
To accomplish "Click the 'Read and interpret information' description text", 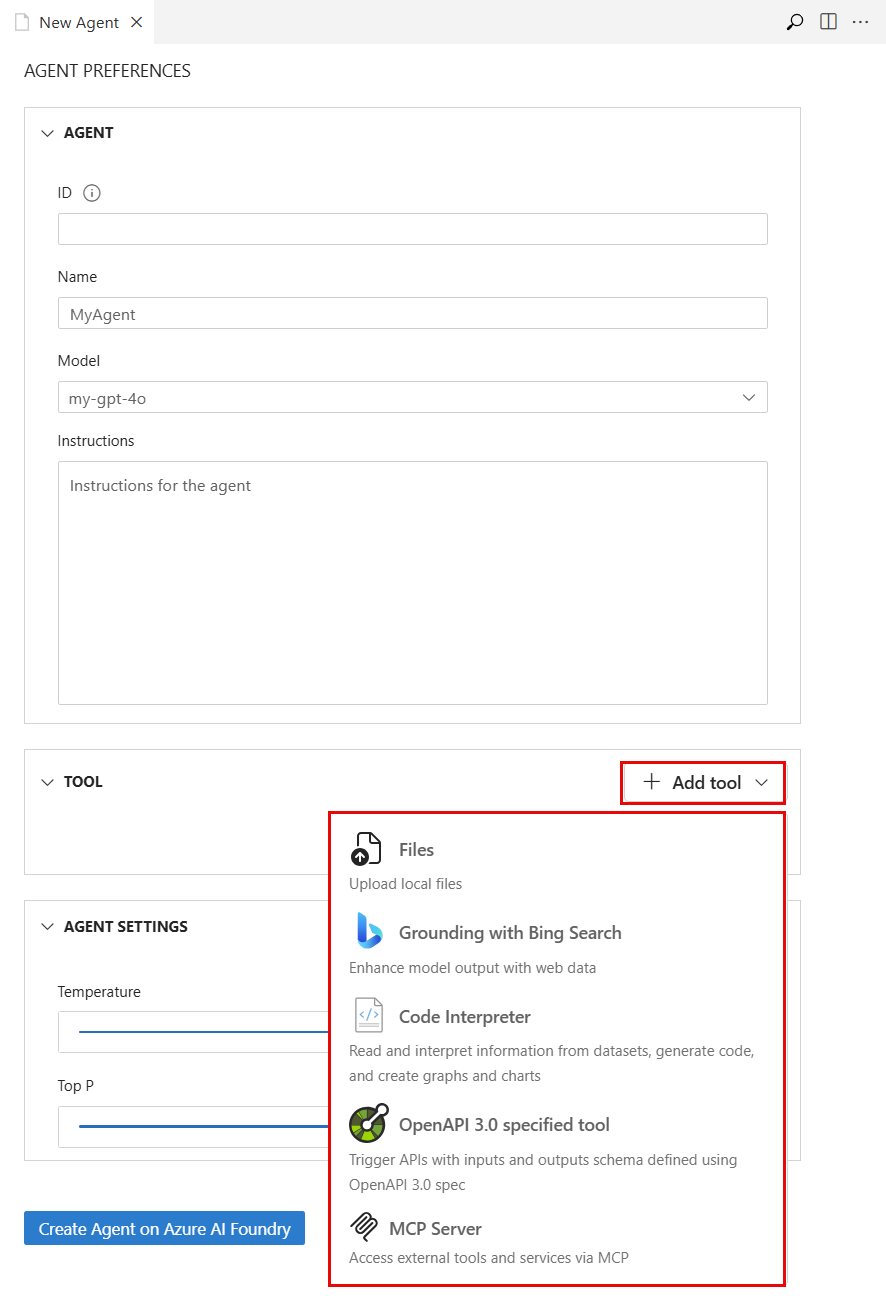I will click(x=552, y=1063).
